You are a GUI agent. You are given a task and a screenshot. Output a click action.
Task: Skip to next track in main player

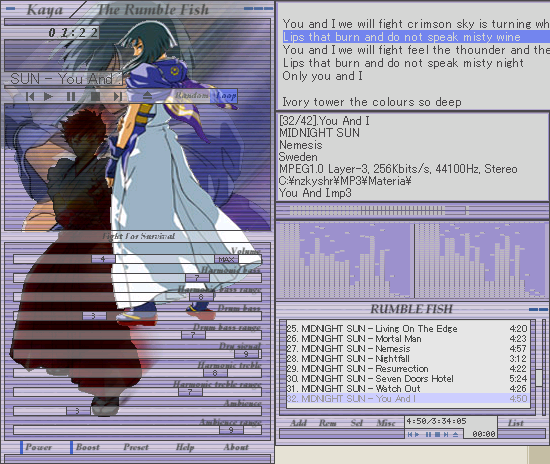click(x=118, y=96)
